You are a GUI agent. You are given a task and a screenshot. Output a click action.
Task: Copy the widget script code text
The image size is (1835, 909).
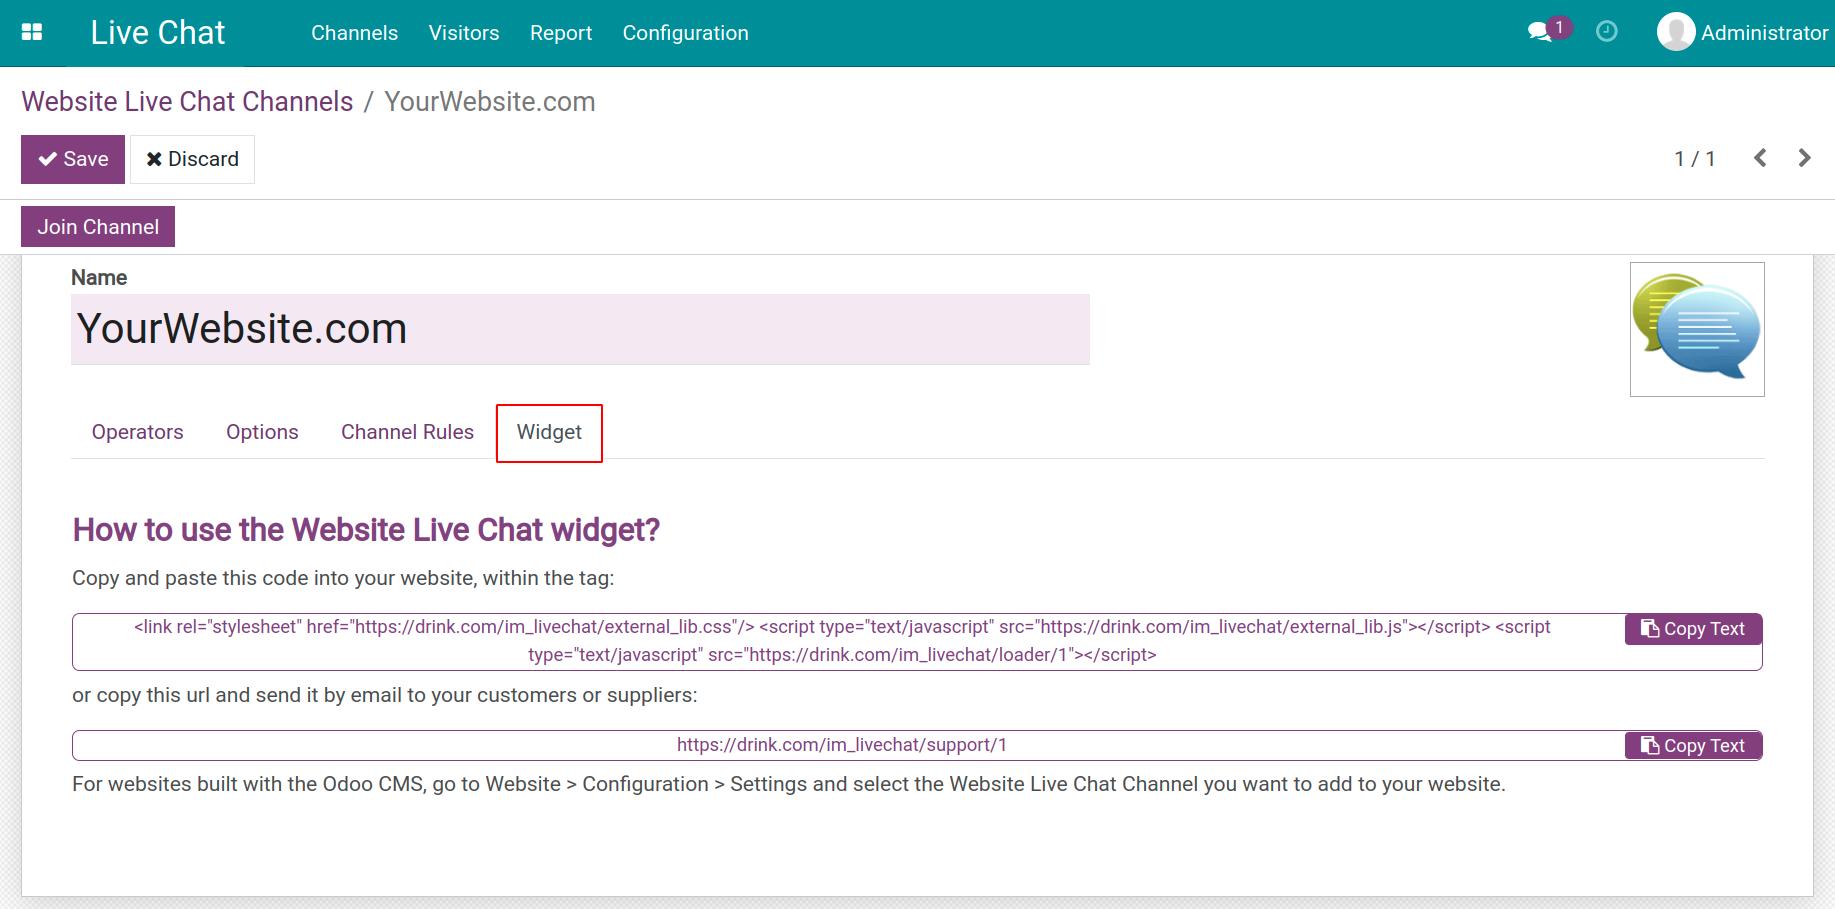(x=1693, y=629)
